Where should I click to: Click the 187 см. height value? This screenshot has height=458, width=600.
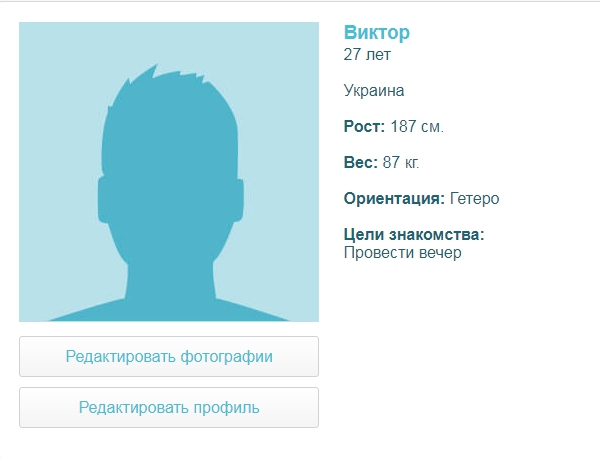pos(417,126)
